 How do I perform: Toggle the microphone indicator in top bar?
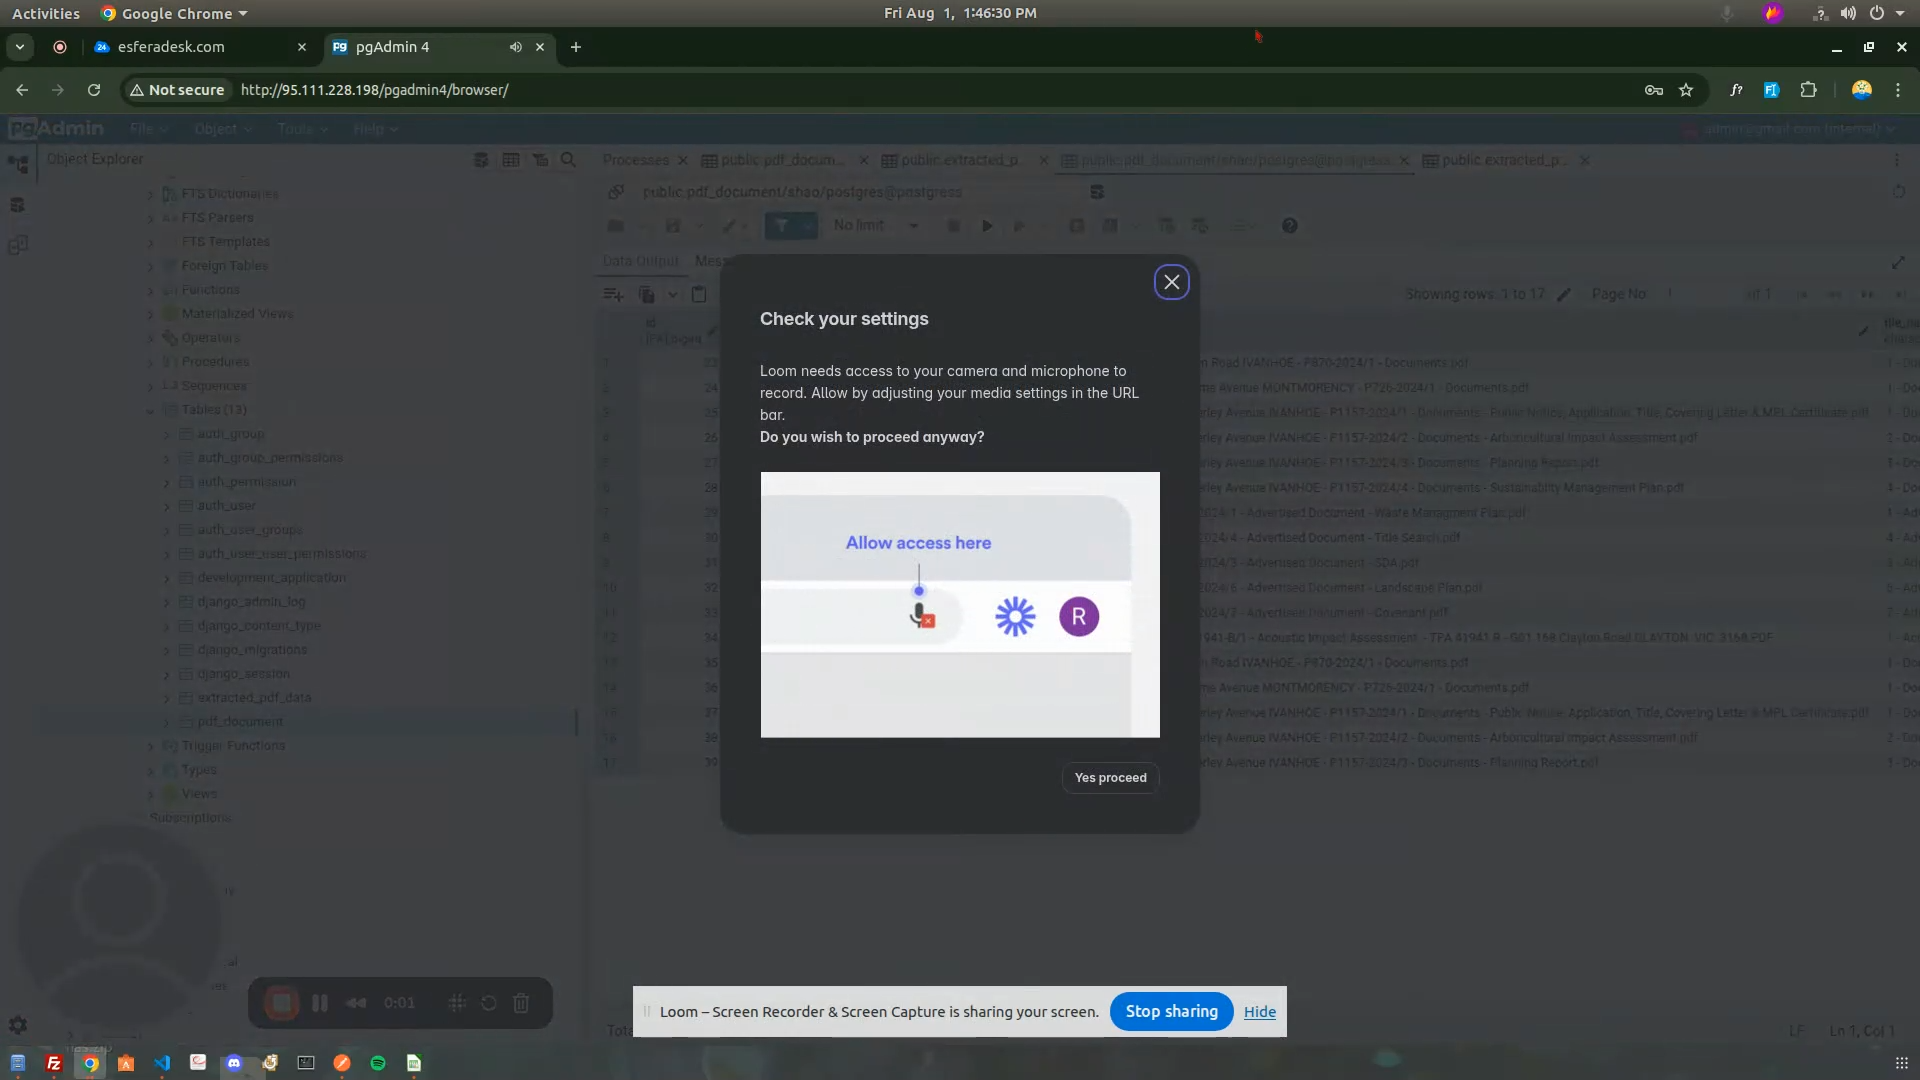[1727, 13]
